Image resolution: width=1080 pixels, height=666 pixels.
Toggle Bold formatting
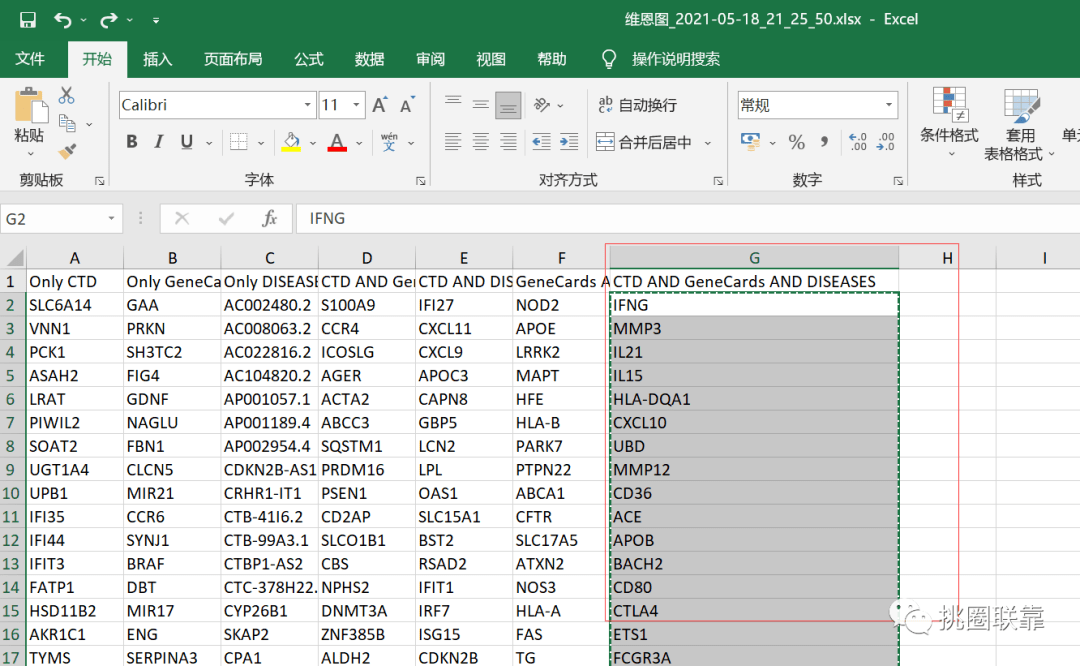tap(131, 142)
